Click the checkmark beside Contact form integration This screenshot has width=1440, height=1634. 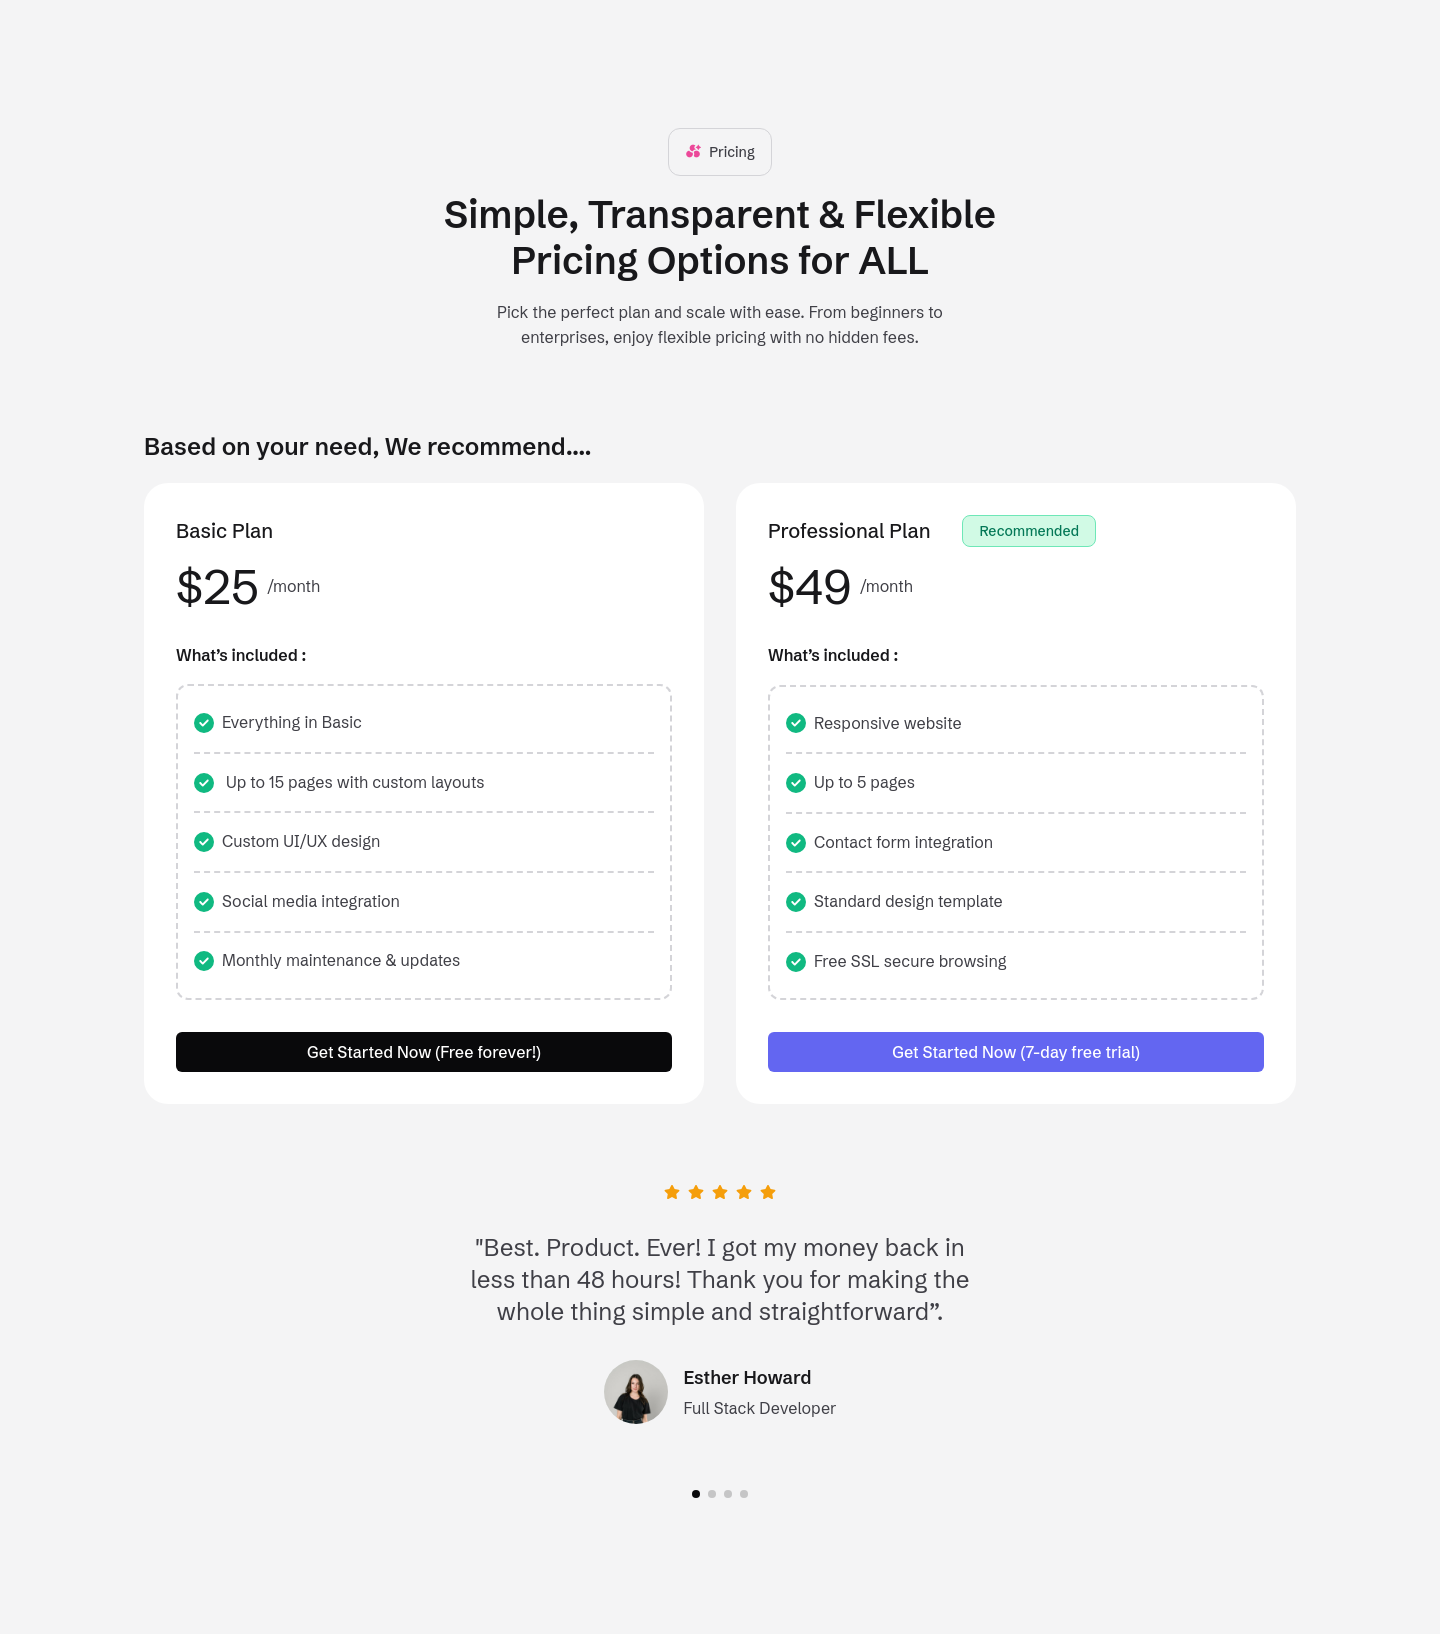796,843
